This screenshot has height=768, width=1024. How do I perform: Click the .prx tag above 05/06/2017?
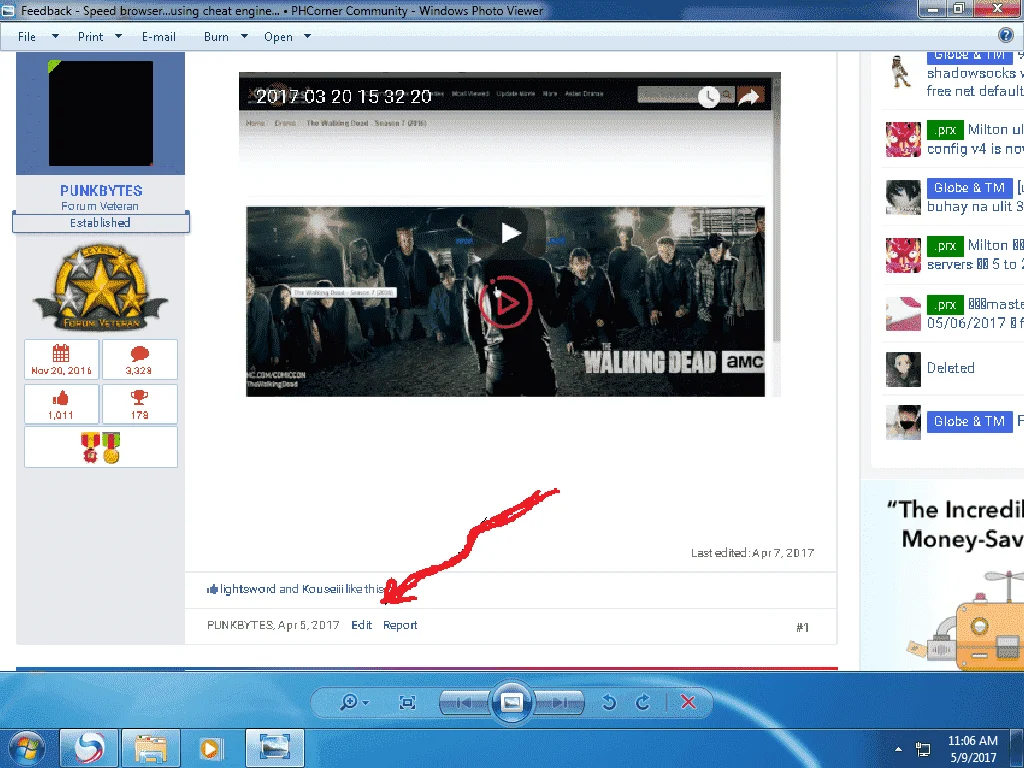tap(945, 305)
